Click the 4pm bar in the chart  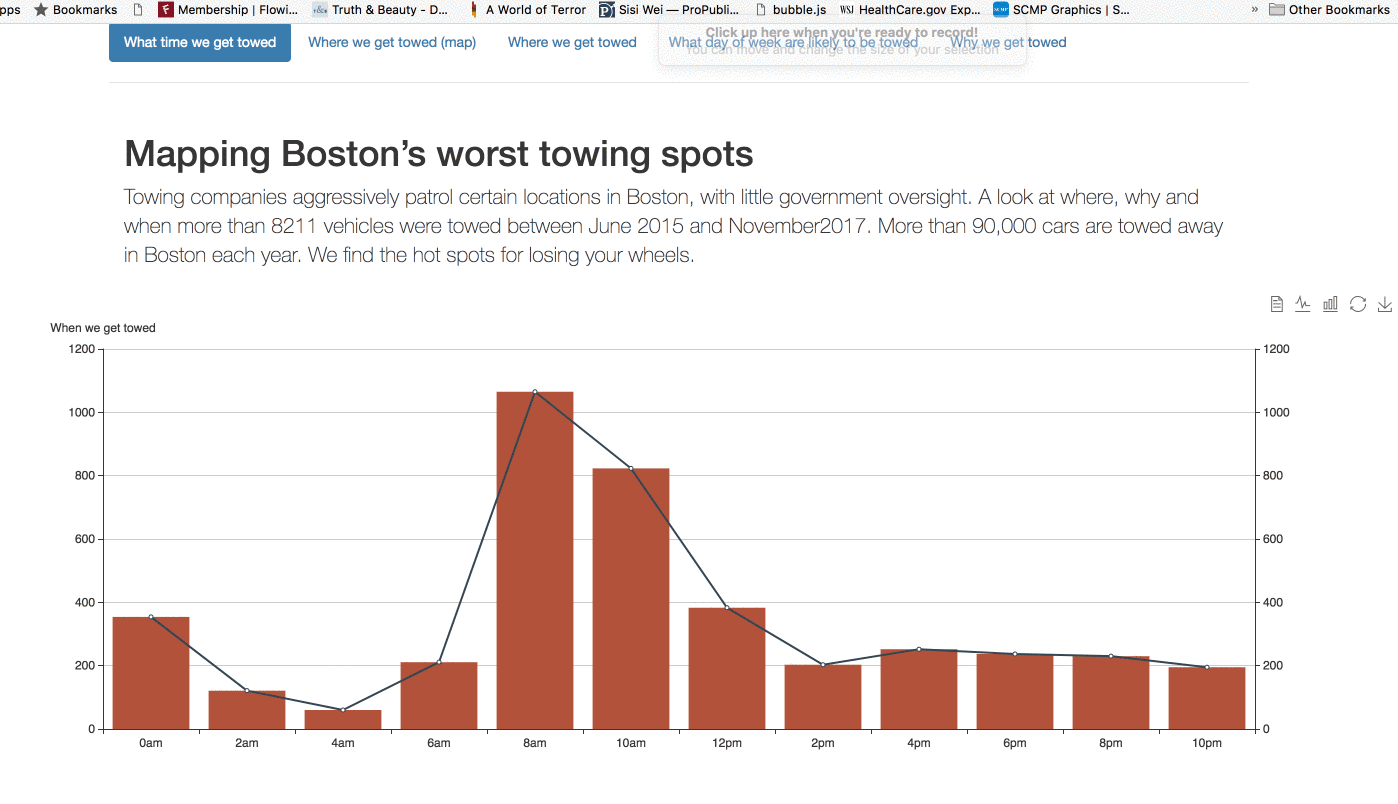[919, 689]
